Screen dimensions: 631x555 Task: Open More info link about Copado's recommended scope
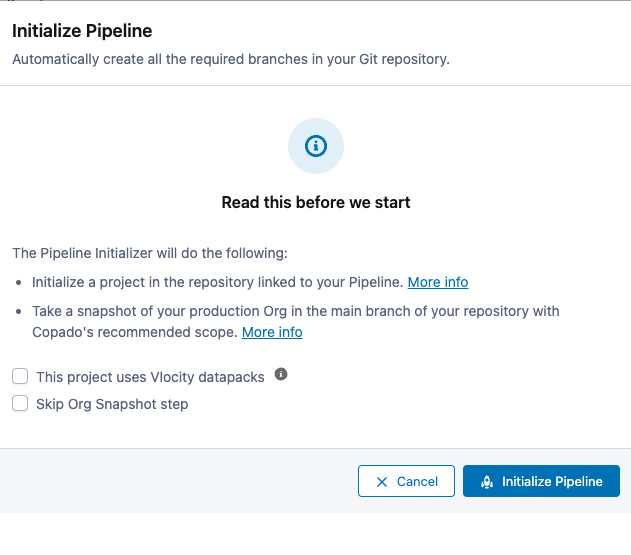(x=272, y=332)
